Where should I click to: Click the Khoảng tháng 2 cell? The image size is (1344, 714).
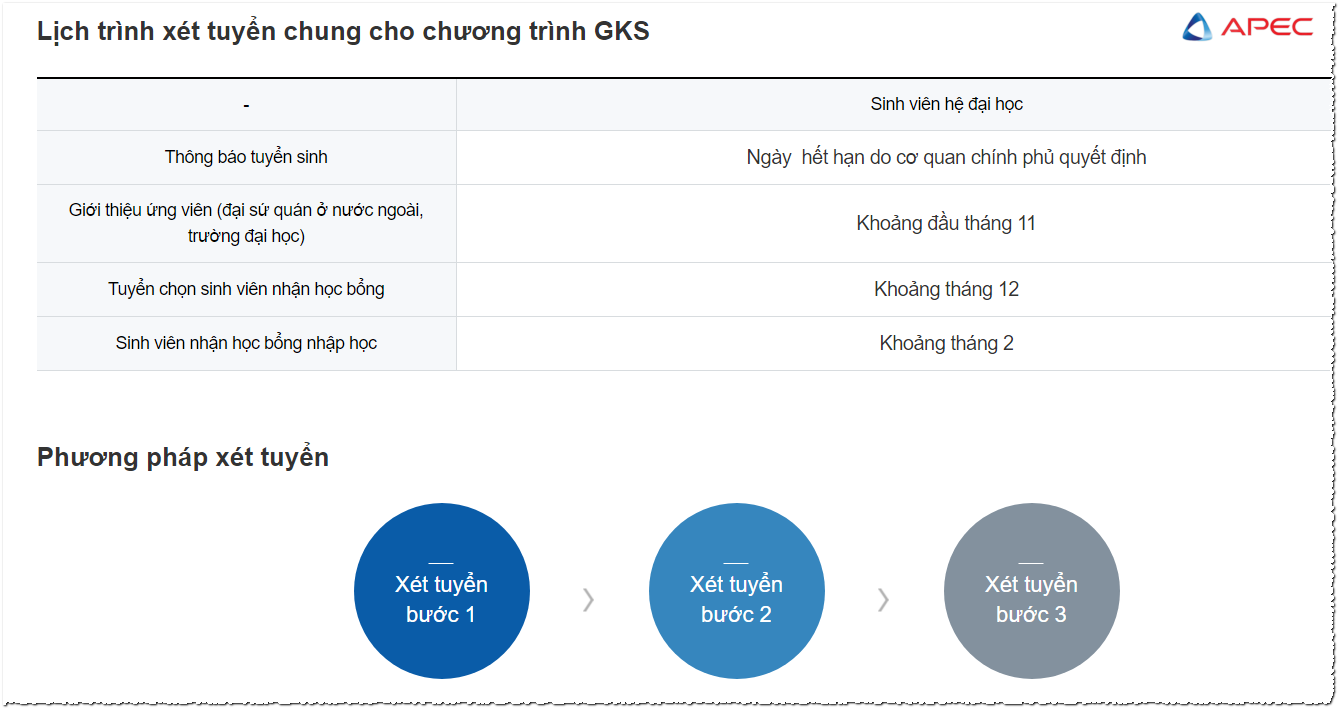pyautogui.click(x=946, y=343)
